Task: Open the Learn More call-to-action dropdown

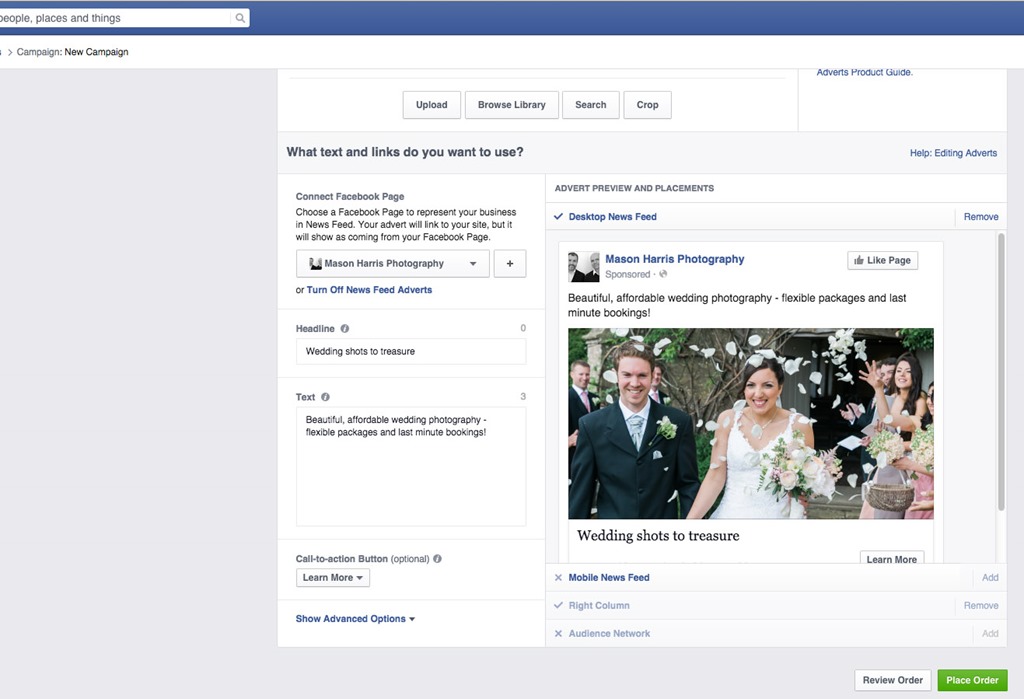Action: (333, 578)
